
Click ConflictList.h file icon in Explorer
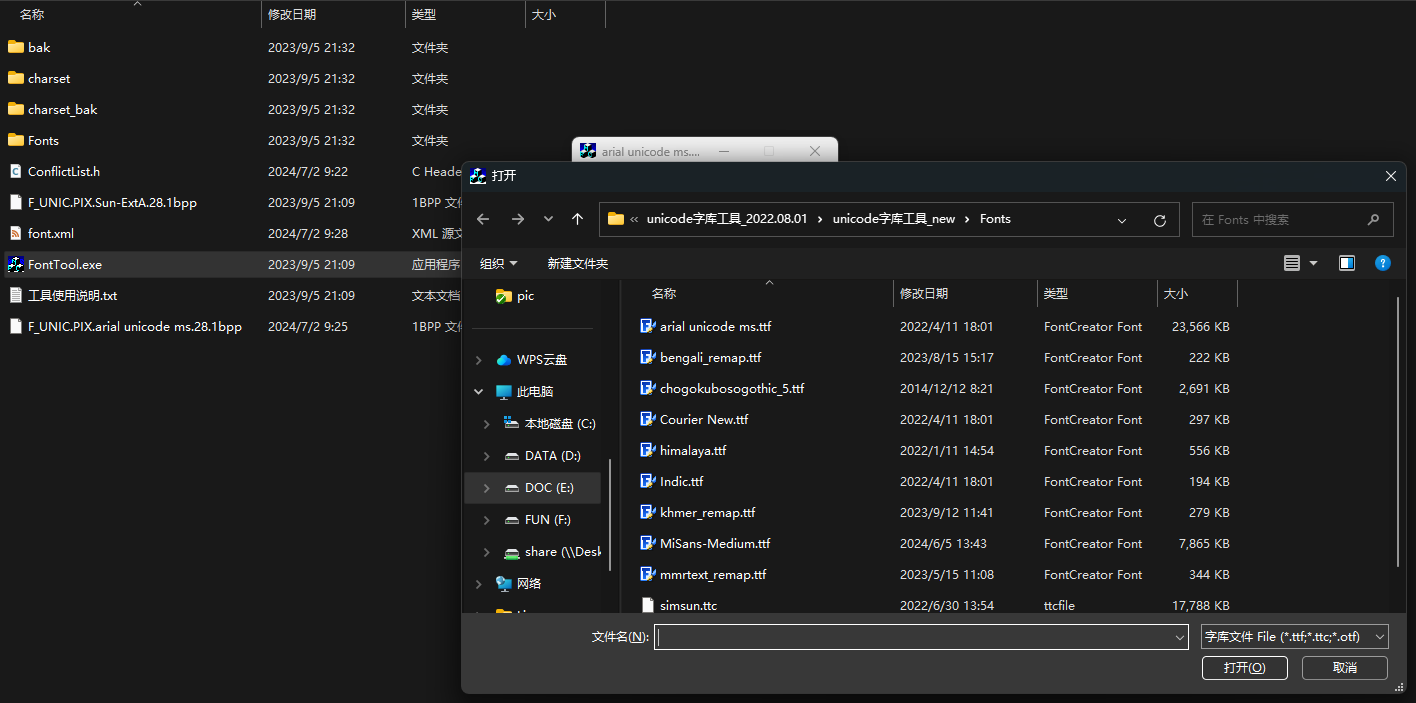click(x=15, y=172)
